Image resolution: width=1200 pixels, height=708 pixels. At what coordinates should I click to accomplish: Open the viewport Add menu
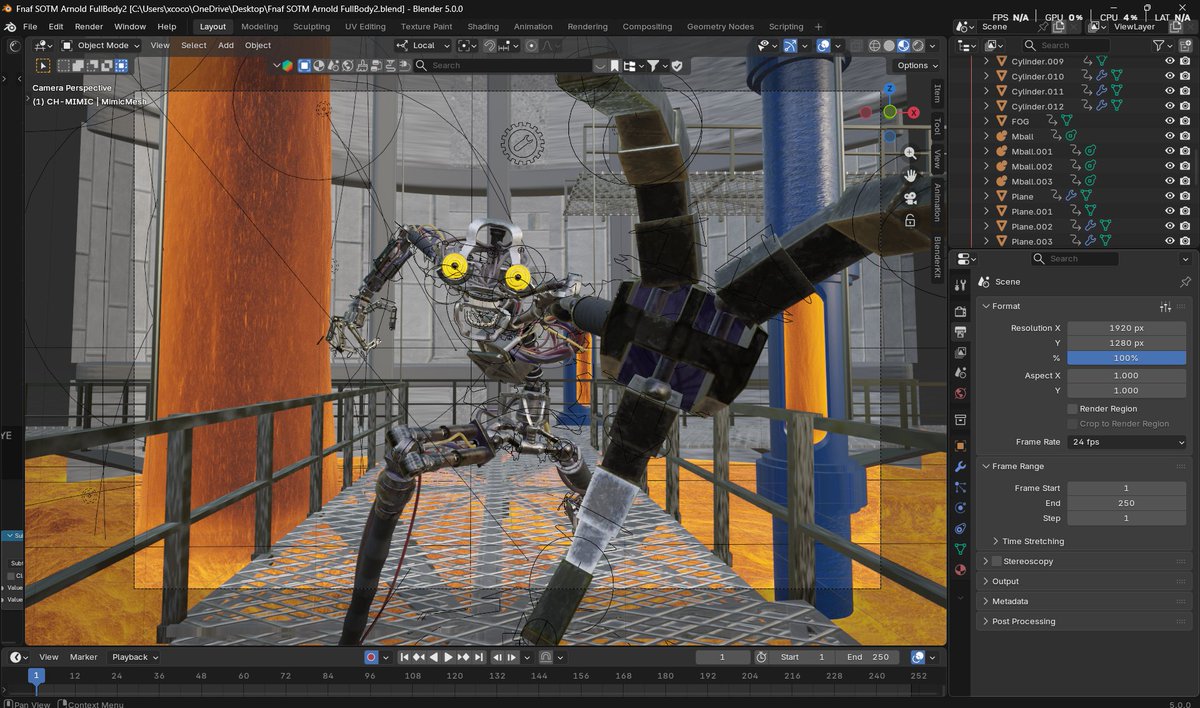tap(226, 45)
